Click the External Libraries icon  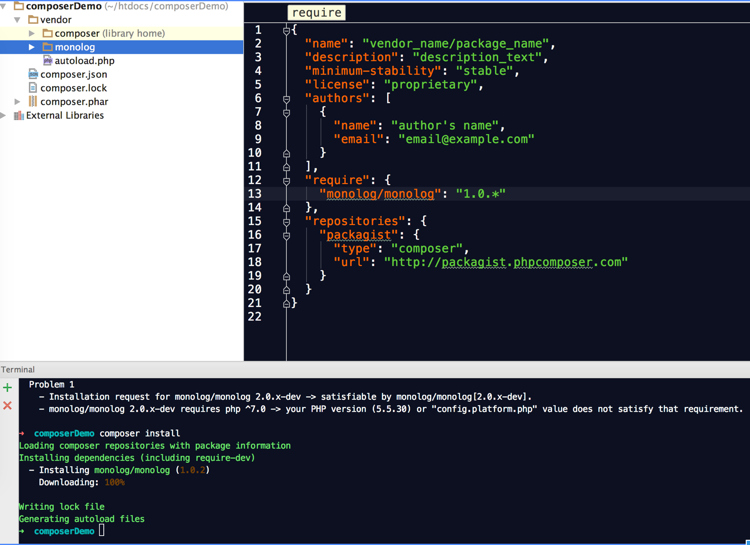19,116
